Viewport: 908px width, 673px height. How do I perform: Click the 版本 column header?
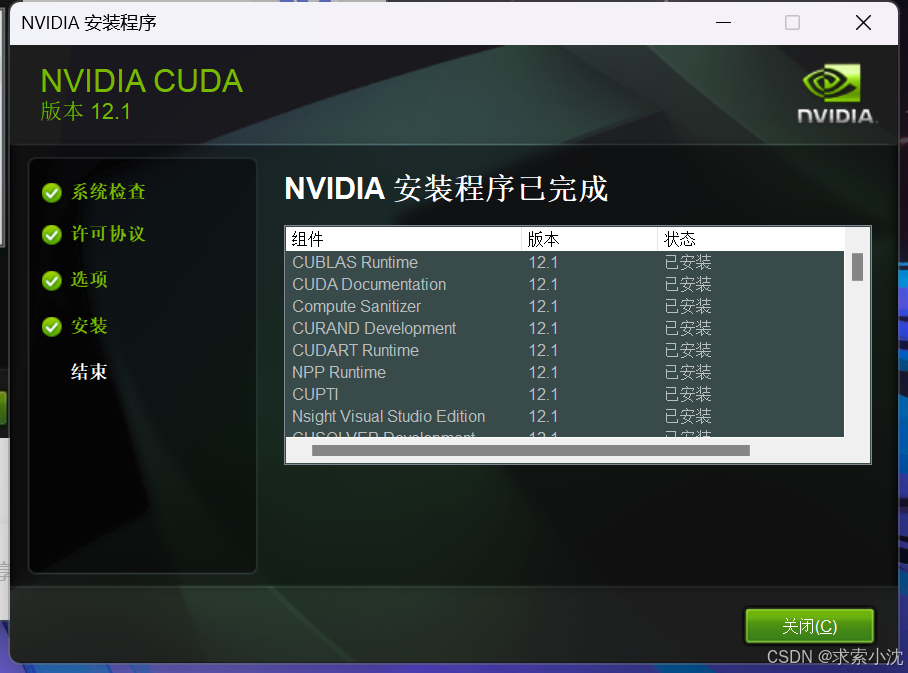tap(590, 239)
